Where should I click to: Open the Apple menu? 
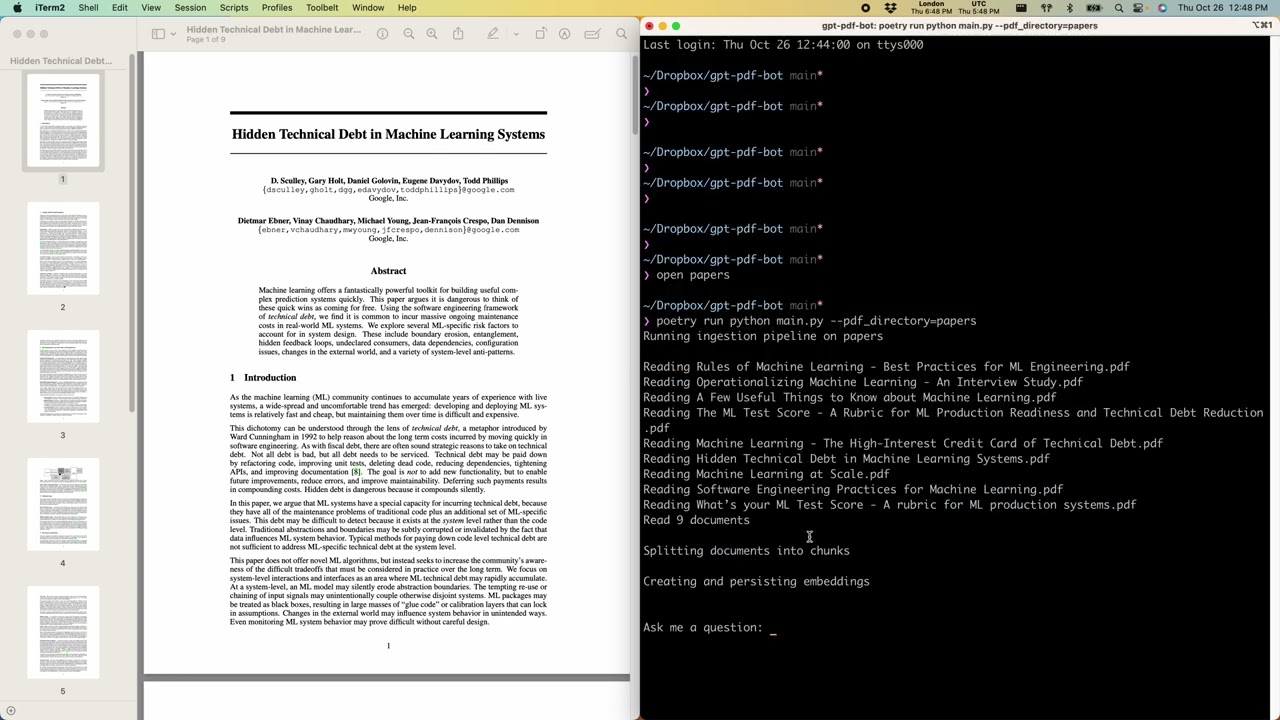click(x=17, y=8)
